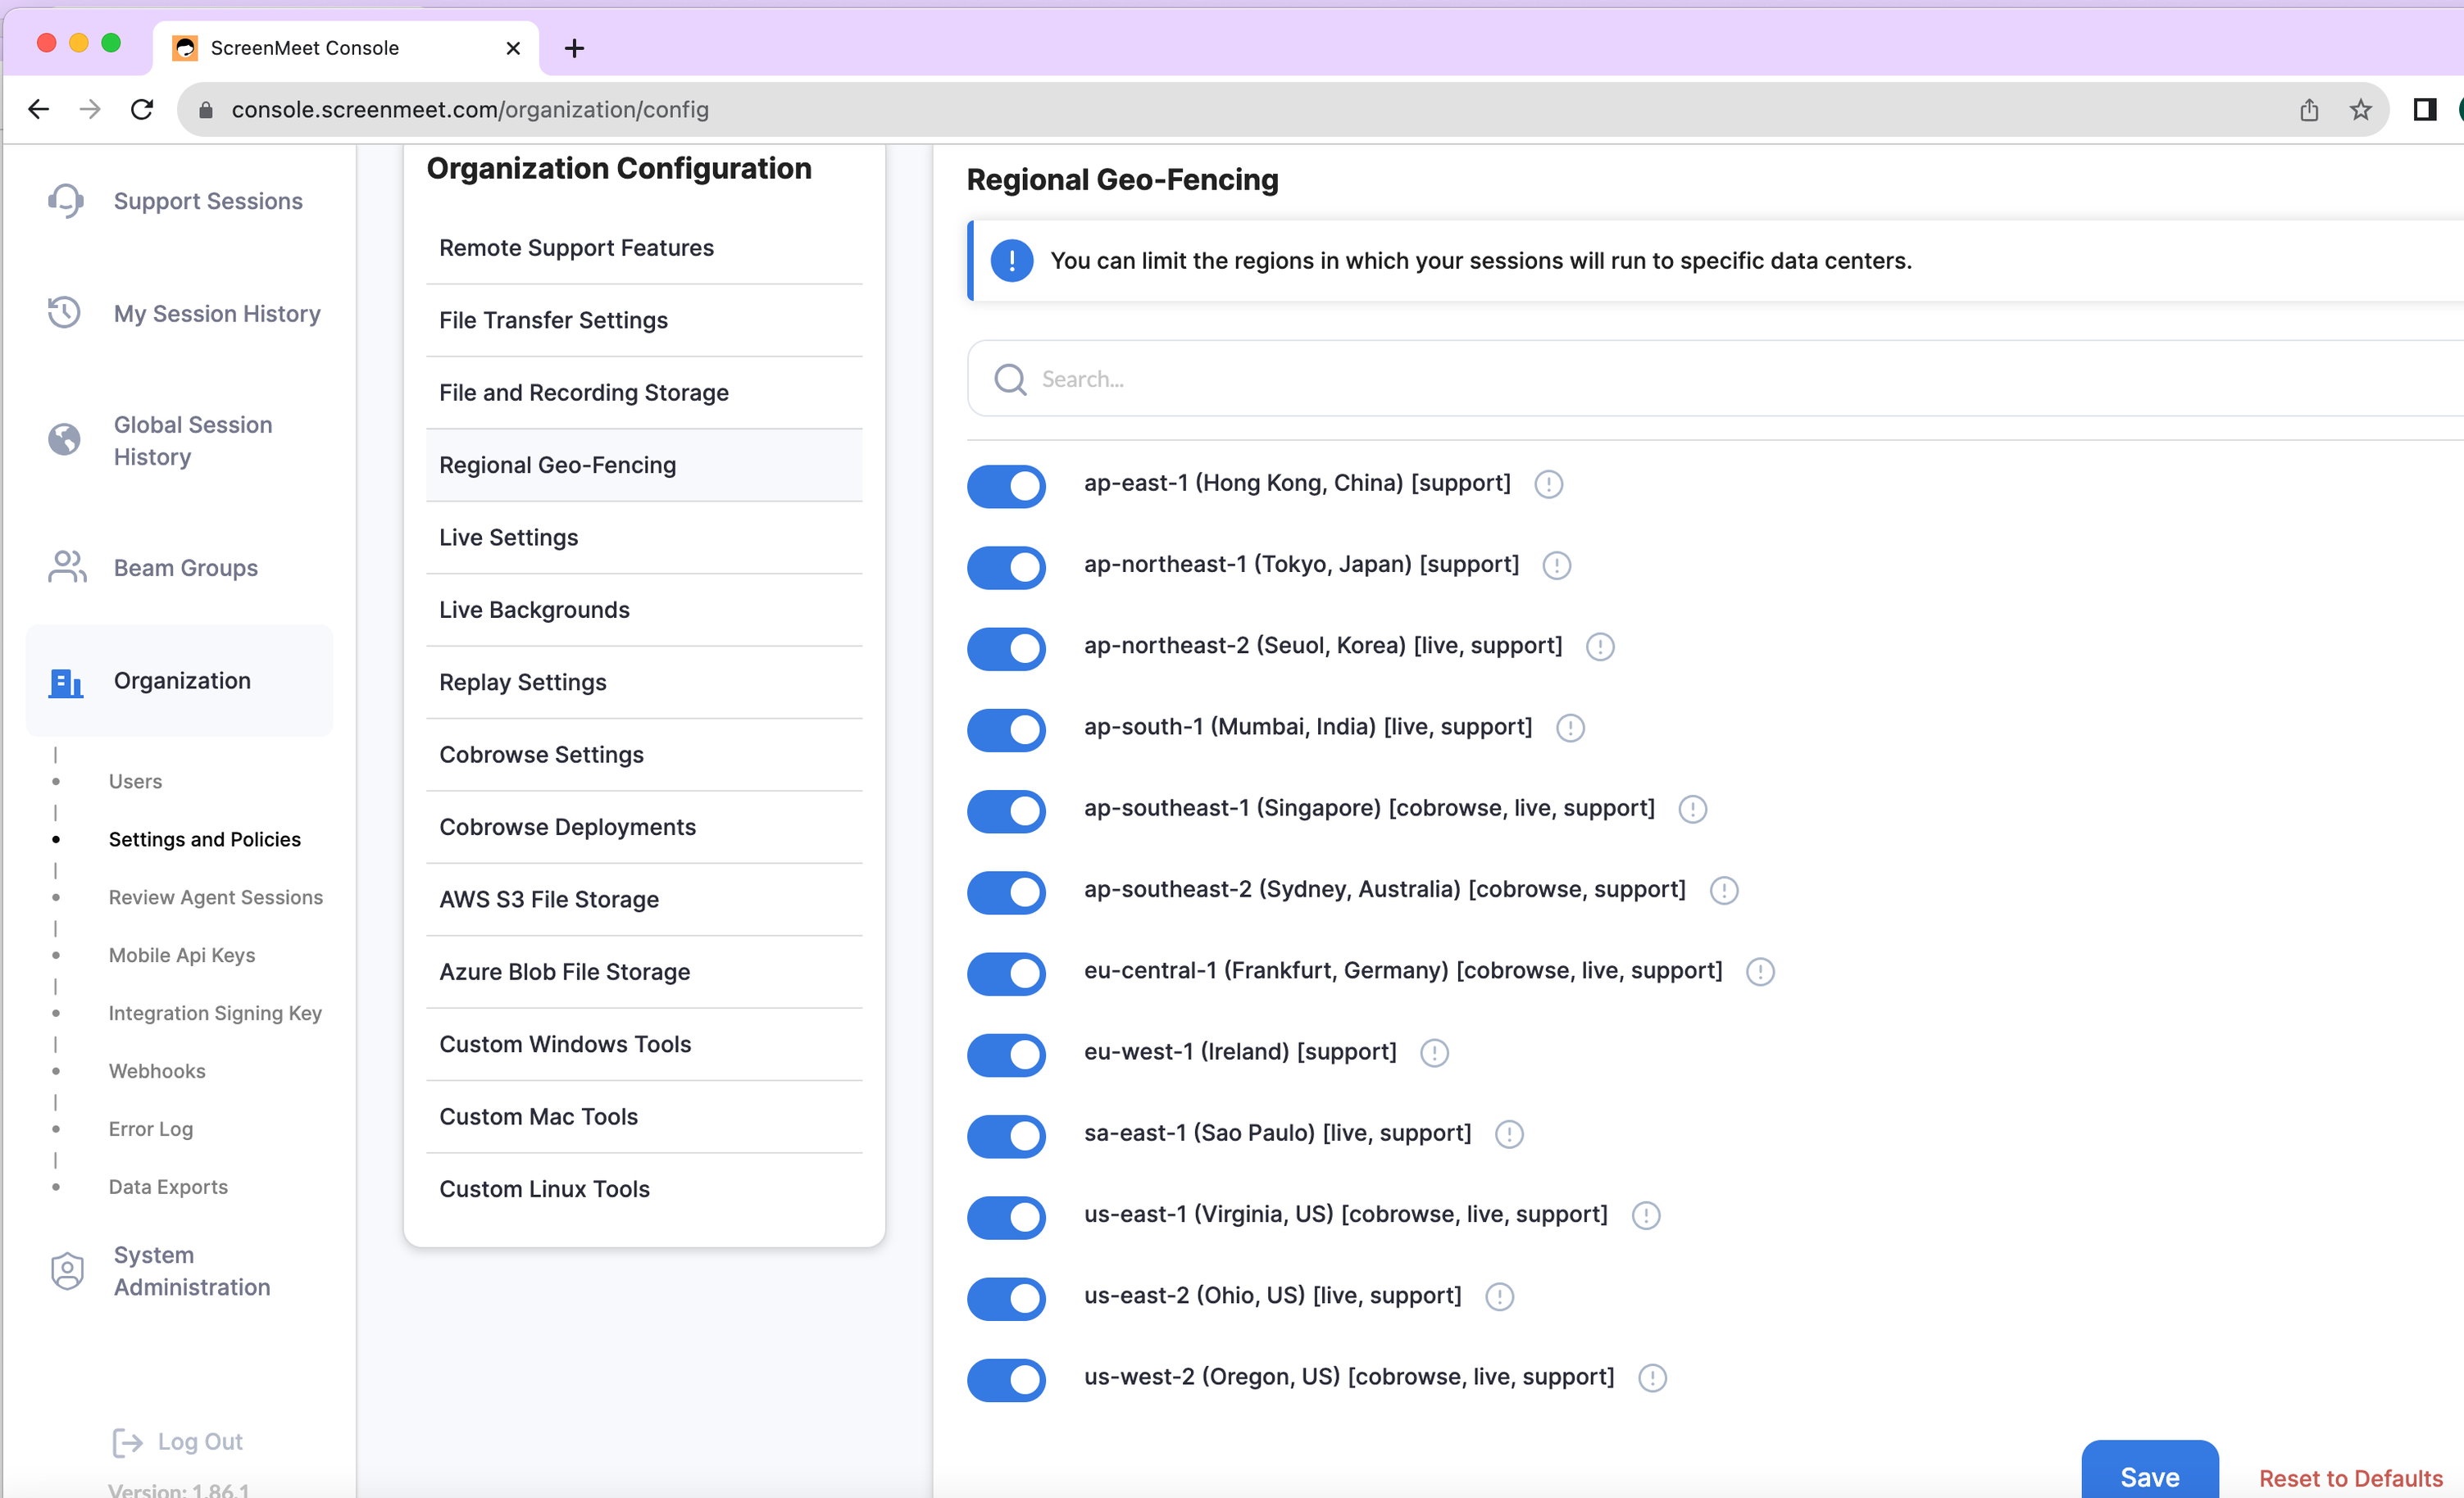The image size is (2464, 1498).
Task: Click Organization building icon
Action: pyautogui.click(x=66, y=682)
